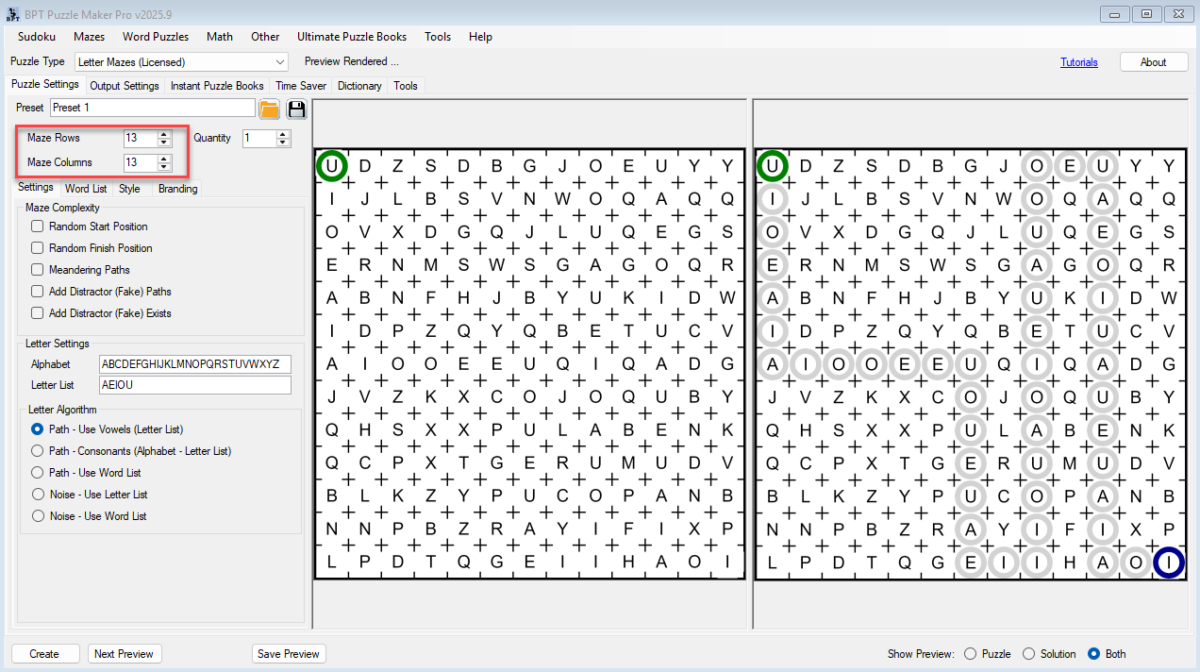The image size is (1200, 672).
Task: Click the Letter List input field
Action: point(195,385)
